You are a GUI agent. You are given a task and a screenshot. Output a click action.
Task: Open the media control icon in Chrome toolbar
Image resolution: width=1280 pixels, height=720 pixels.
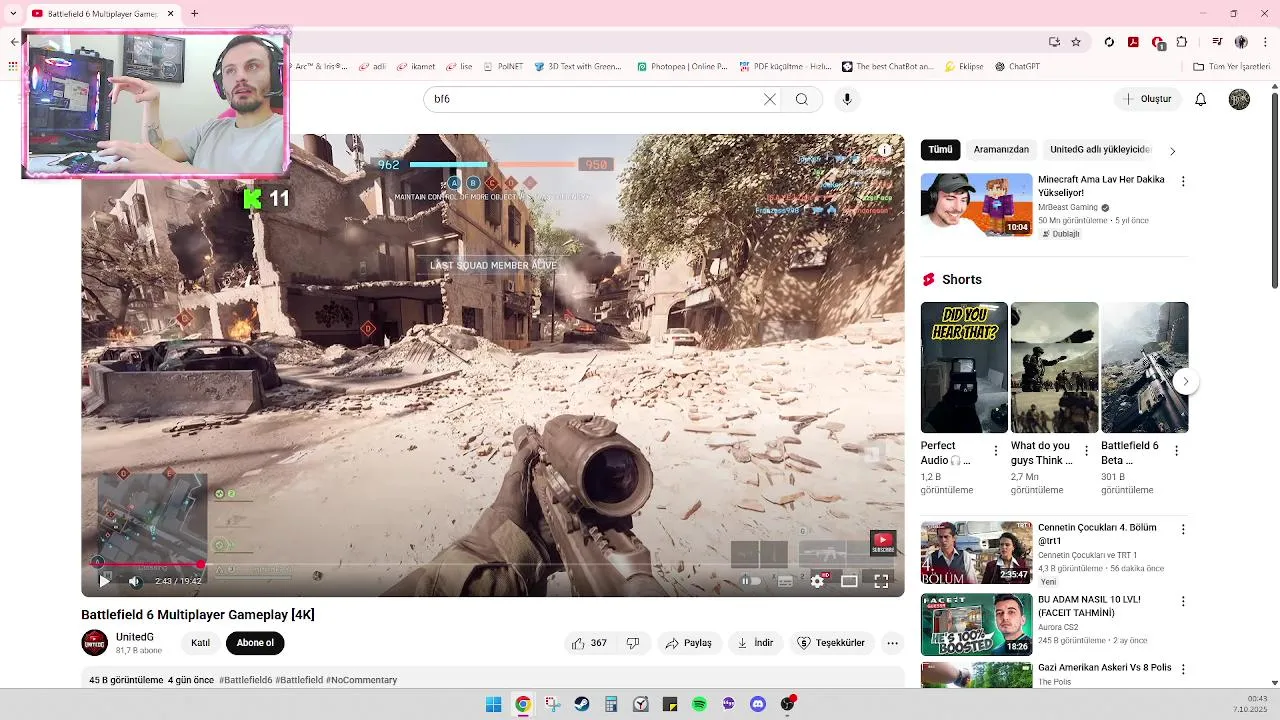[1217, 42]
